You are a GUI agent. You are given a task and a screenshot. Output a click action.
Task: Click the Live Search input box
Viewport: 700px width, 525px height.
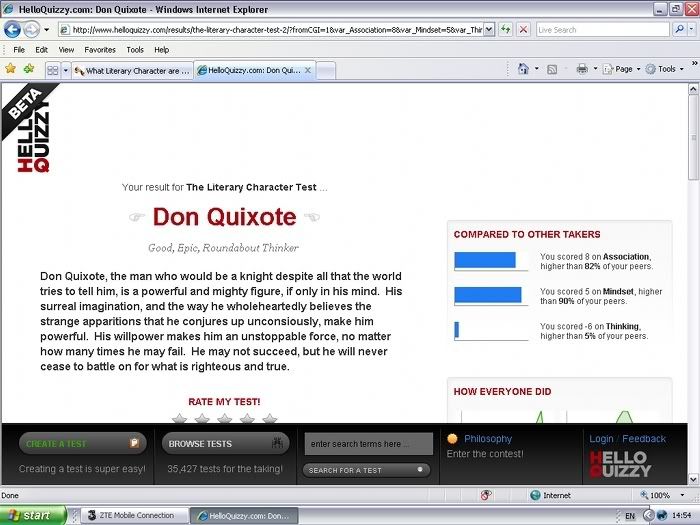coord(603,30)
